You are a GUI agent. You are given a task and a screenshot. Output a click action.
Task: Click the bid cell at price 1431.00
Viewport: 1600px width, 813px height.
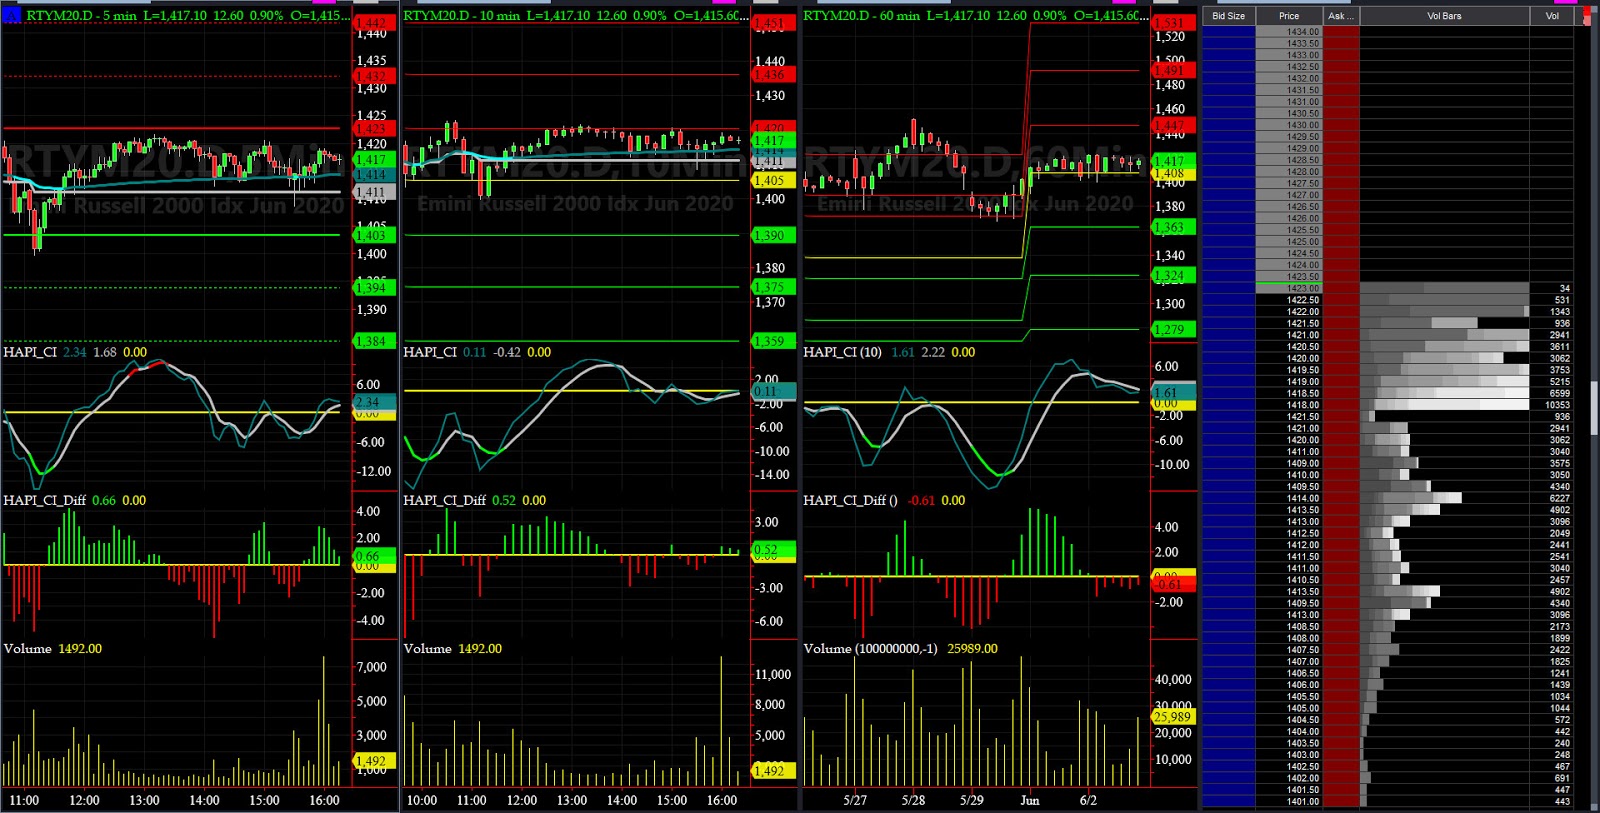pyautogui.click(x=1228, y=102)
